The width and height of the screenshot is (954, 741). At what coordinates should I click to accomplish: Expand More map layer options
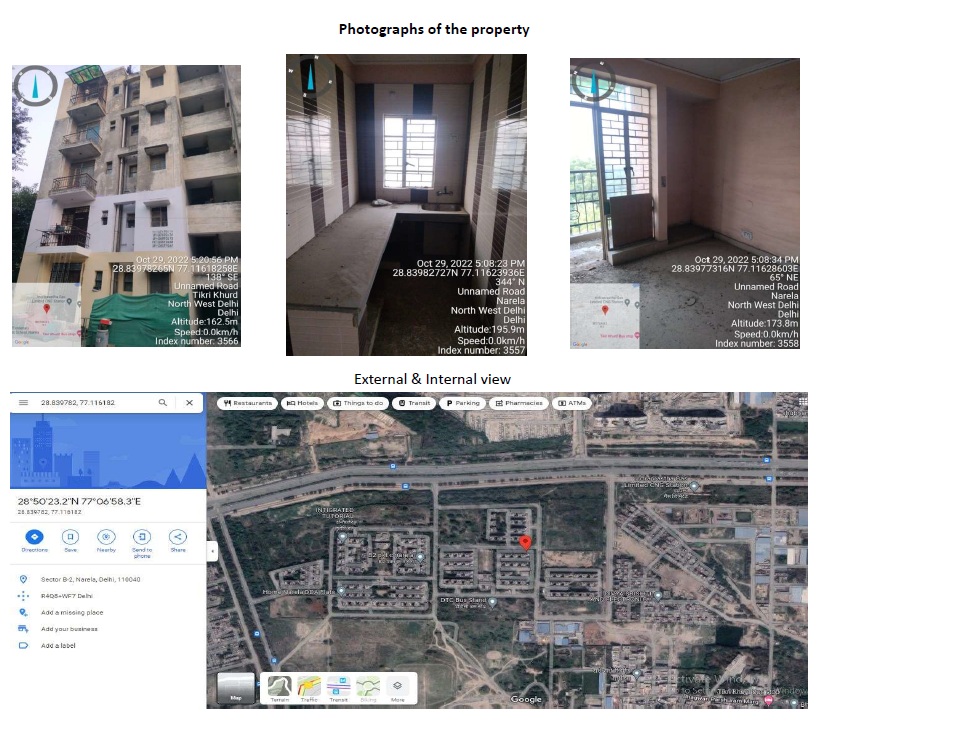coord(397,688)
